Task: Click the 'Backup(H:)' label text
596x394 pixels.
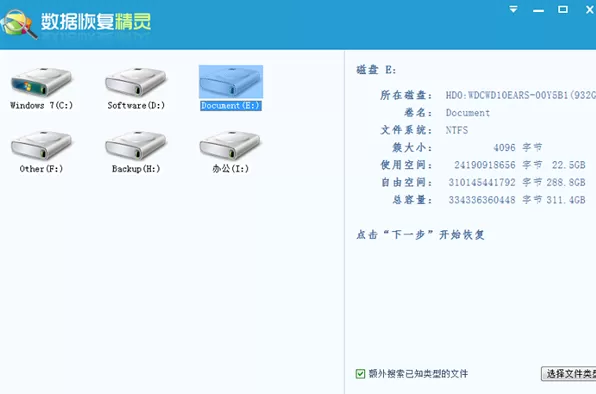Action: 136,169
